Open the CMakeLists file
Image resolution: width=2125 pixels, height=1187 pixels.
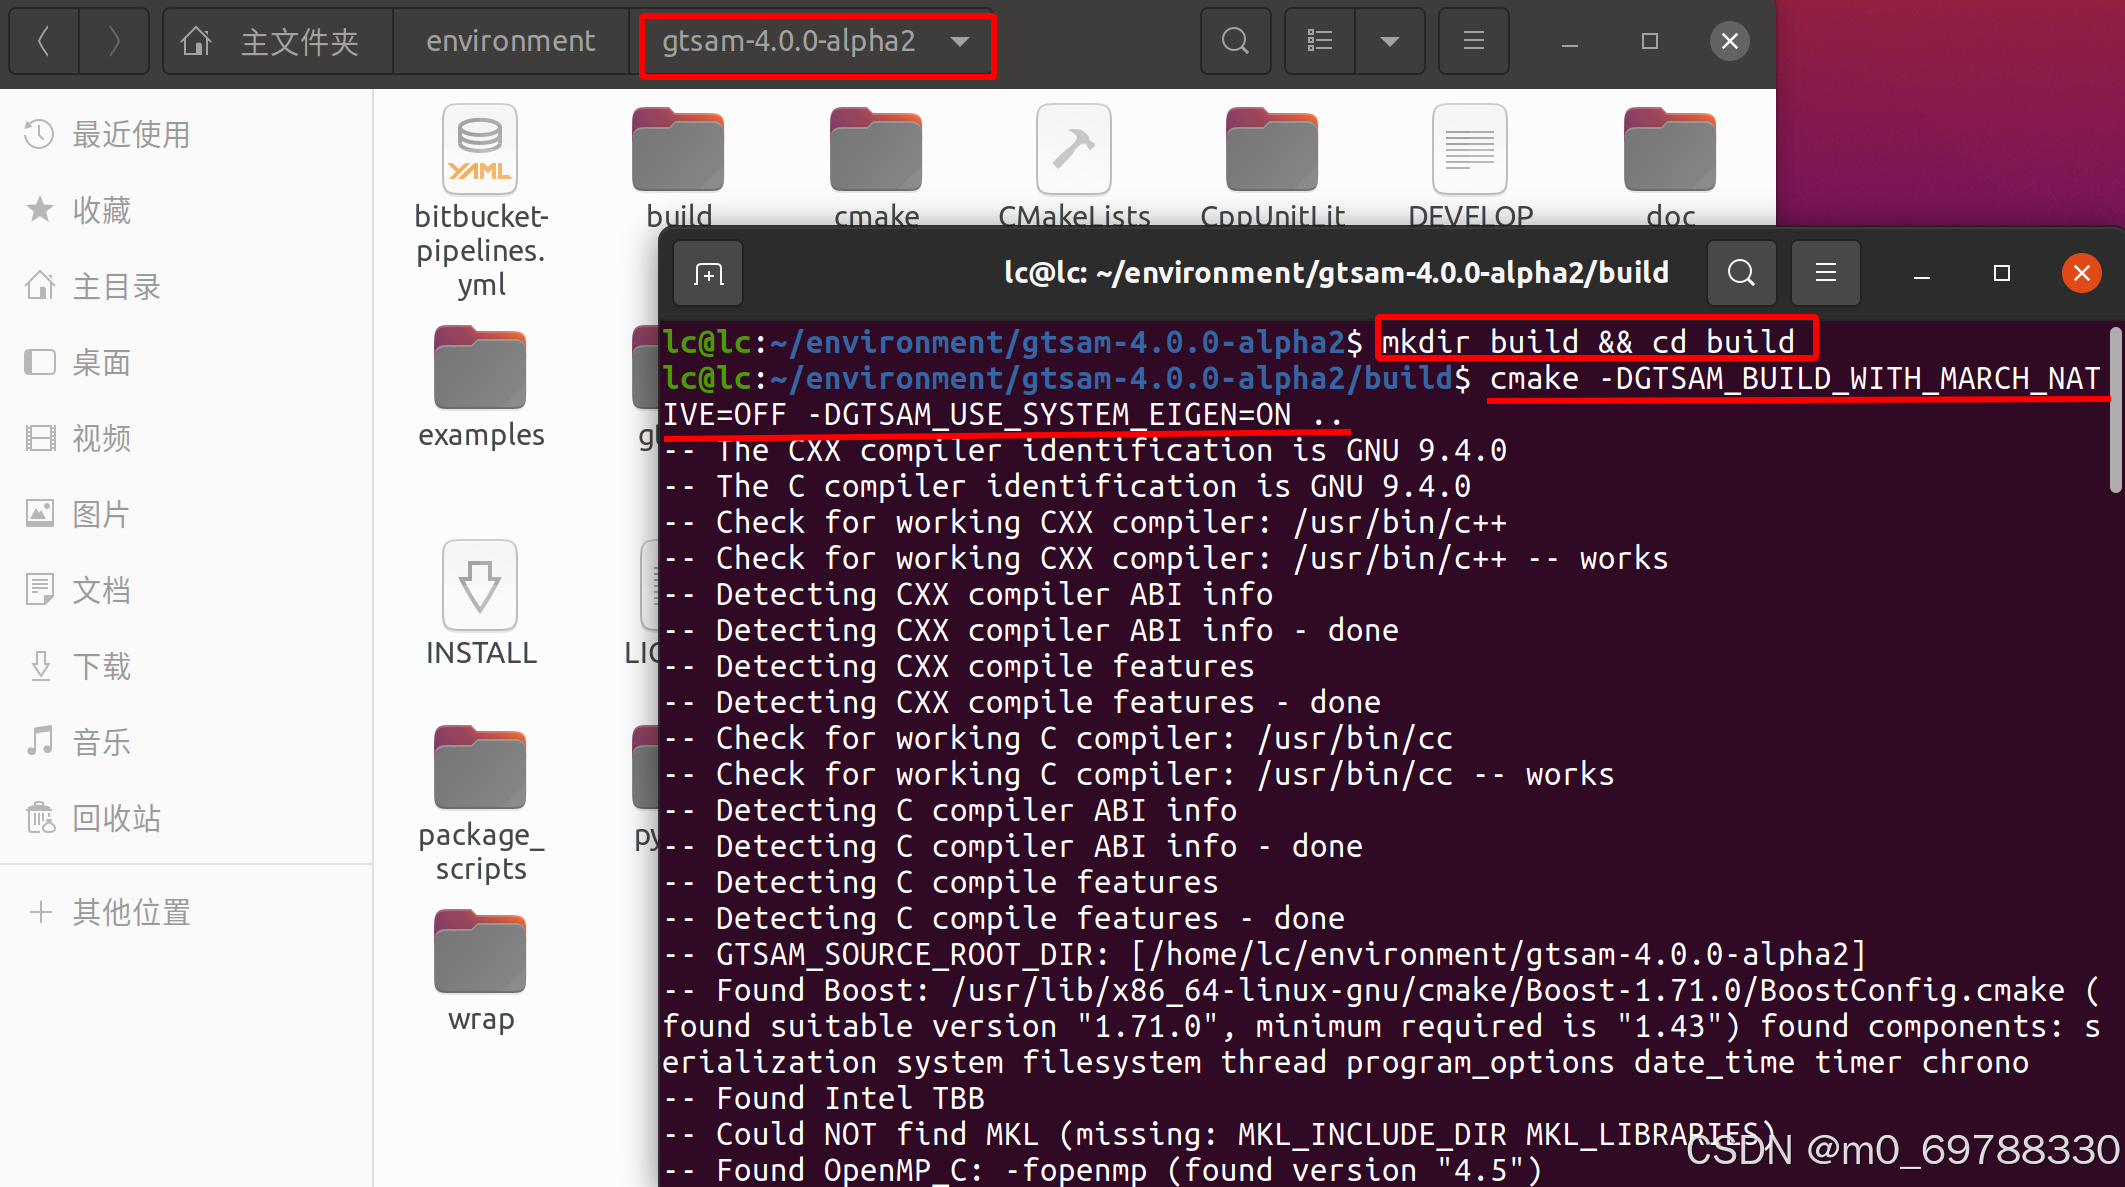point(1072,150)
